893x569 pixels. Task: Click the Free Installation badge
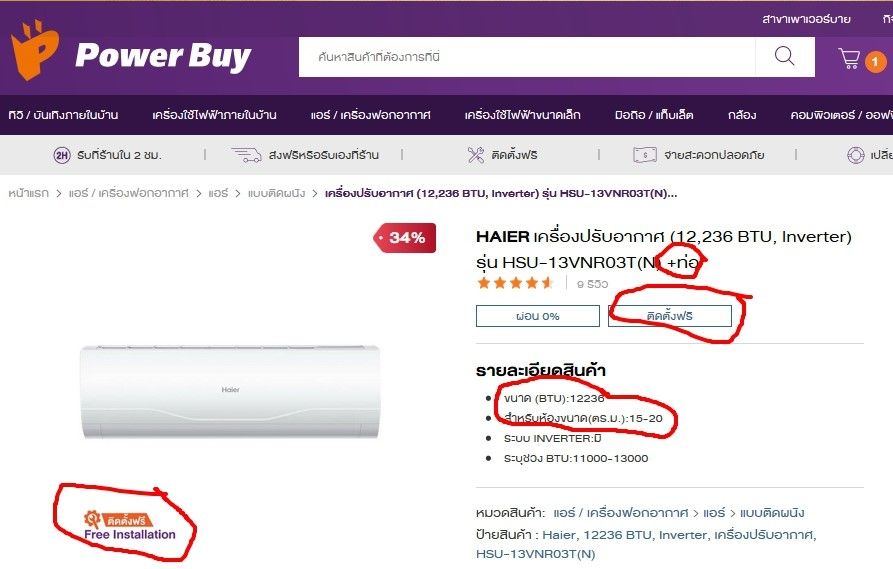click(x=130, y=526)
